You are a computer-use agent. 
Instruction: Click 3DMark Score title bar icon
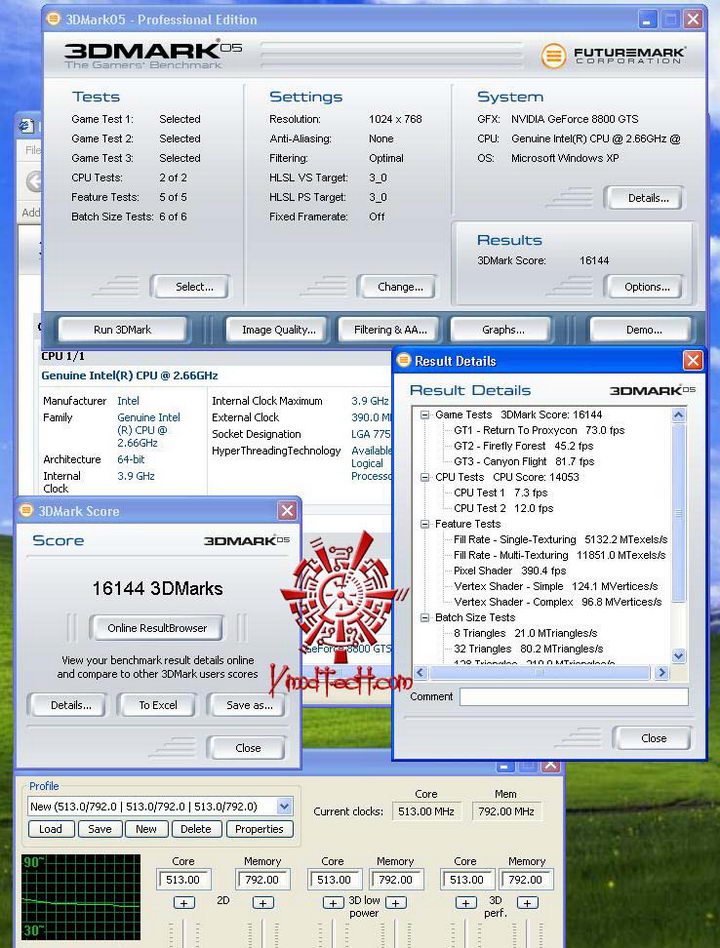click(x=26, y=510)
